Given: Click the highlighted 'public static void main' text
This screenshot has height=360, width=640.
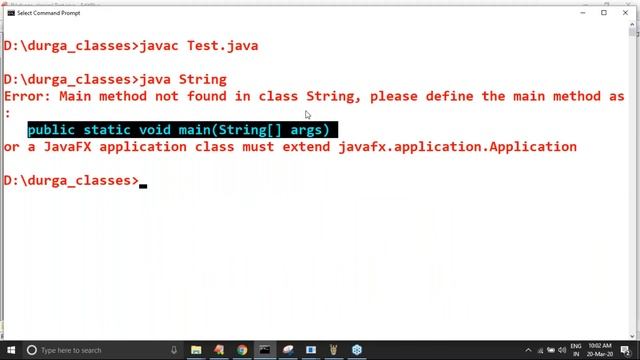Looking at the screenshot, I should (x=182, y=130).
